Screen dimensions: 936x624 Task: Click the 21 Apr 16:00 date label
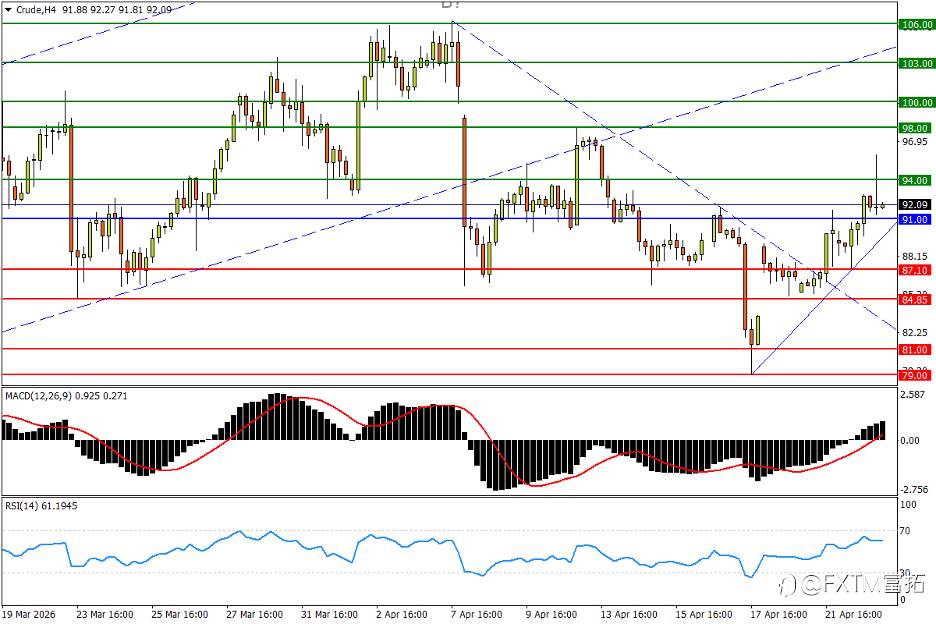[854, 614]
